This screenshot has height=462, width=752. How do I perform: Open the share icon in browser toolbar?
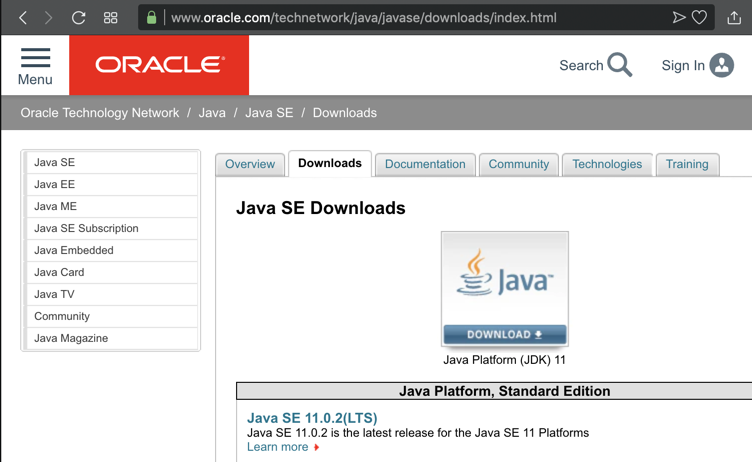pyautogui.click(x=734, y=18)
